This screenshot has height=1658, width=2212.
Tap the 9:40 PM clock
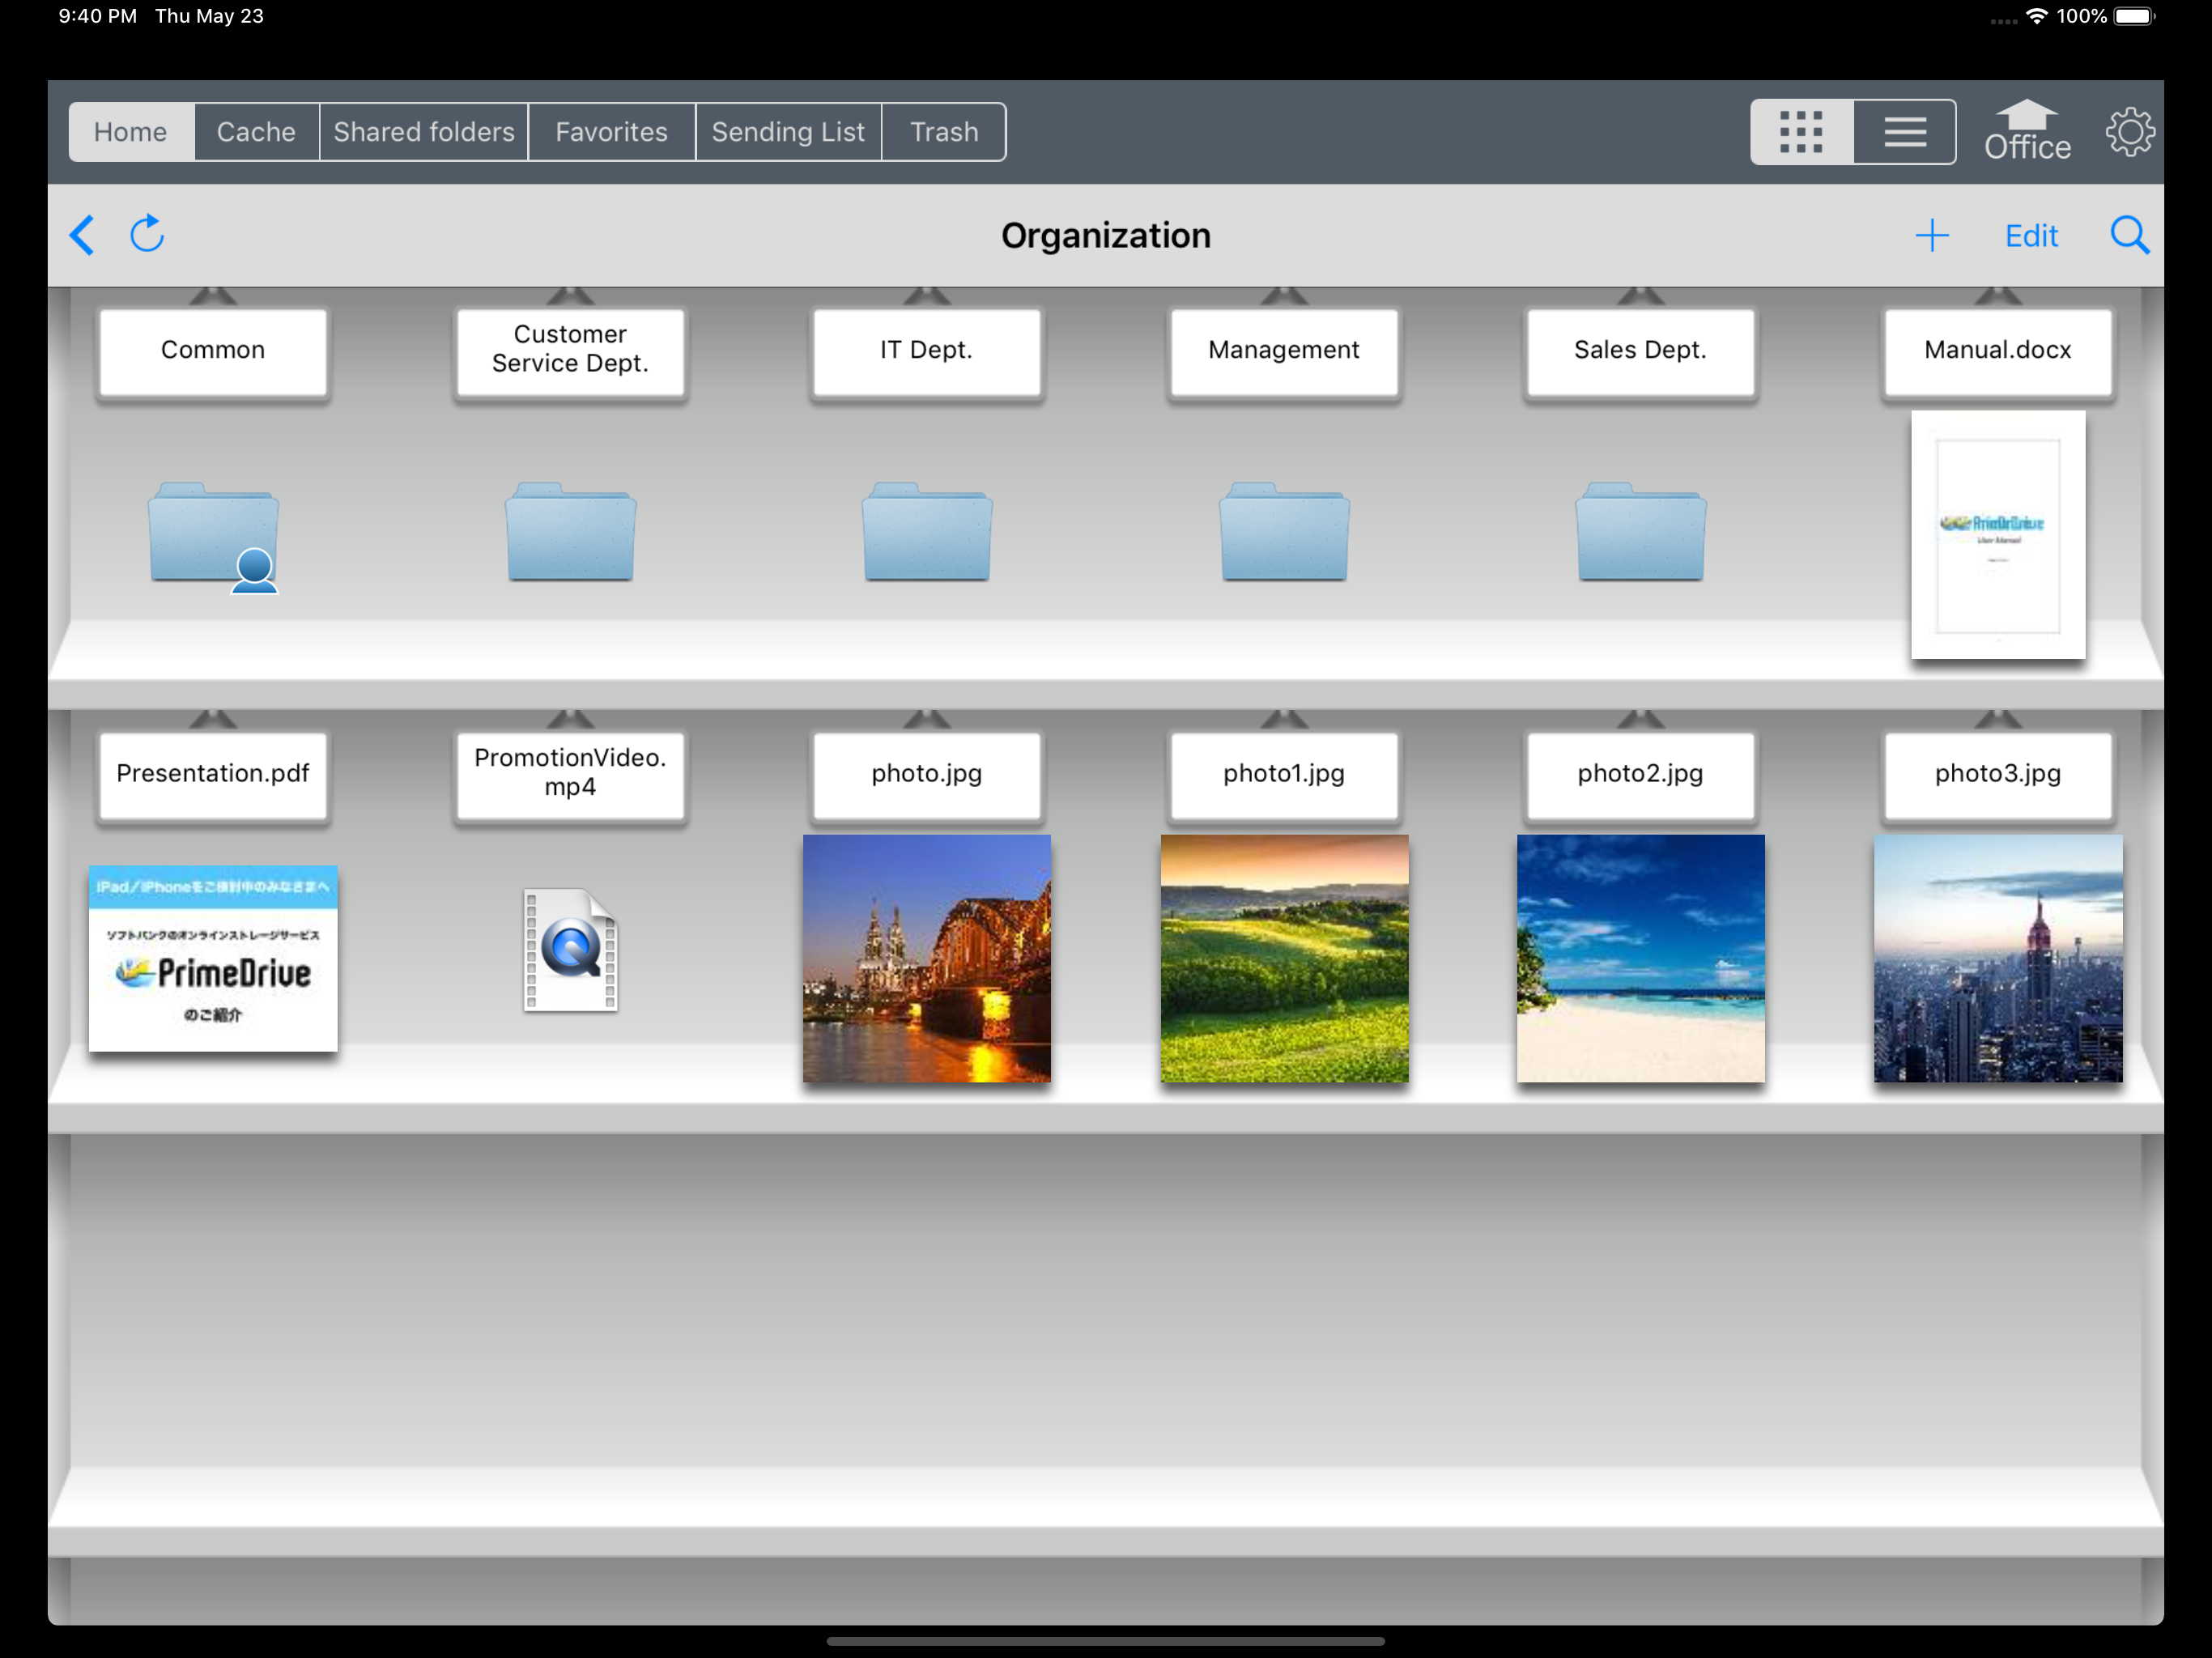click(x=98, y=16)
